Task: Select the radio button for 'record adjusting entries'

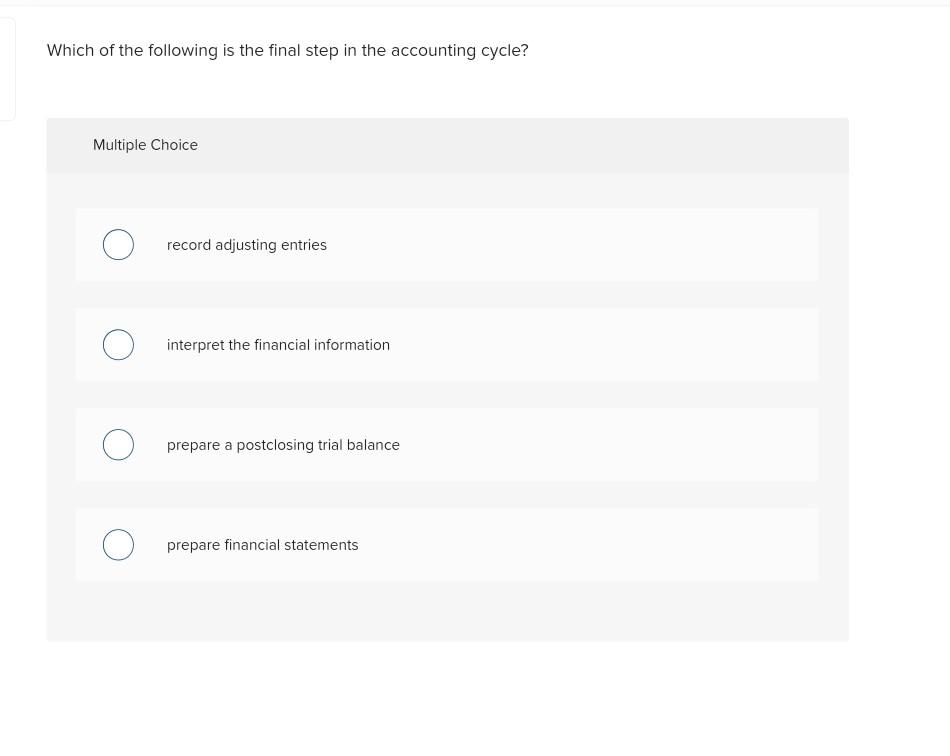Action: (118, 244)
